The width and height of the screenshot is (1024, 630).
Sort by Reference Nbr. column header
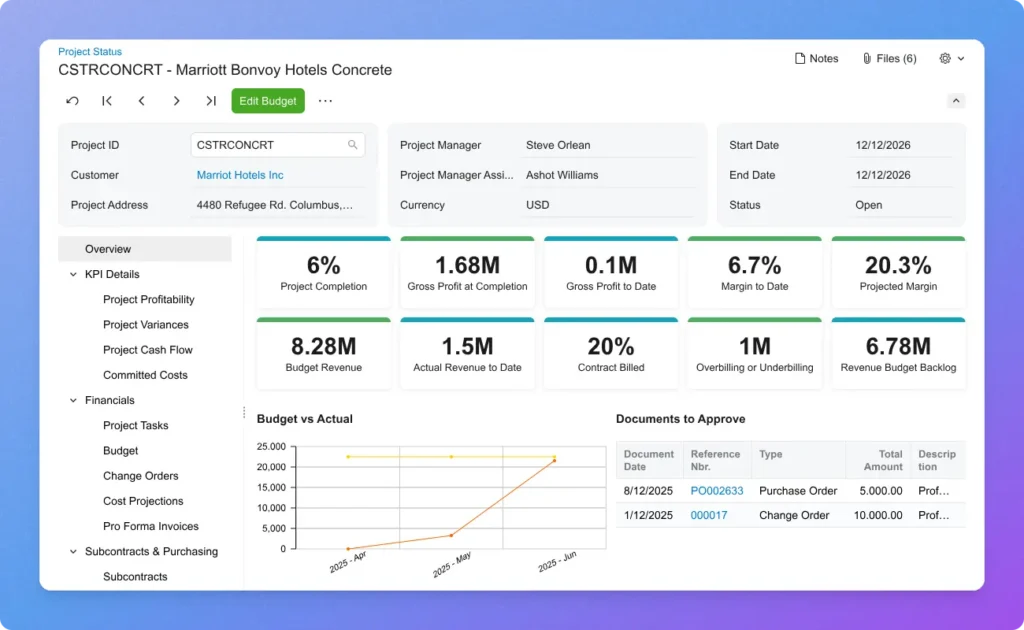717,460
